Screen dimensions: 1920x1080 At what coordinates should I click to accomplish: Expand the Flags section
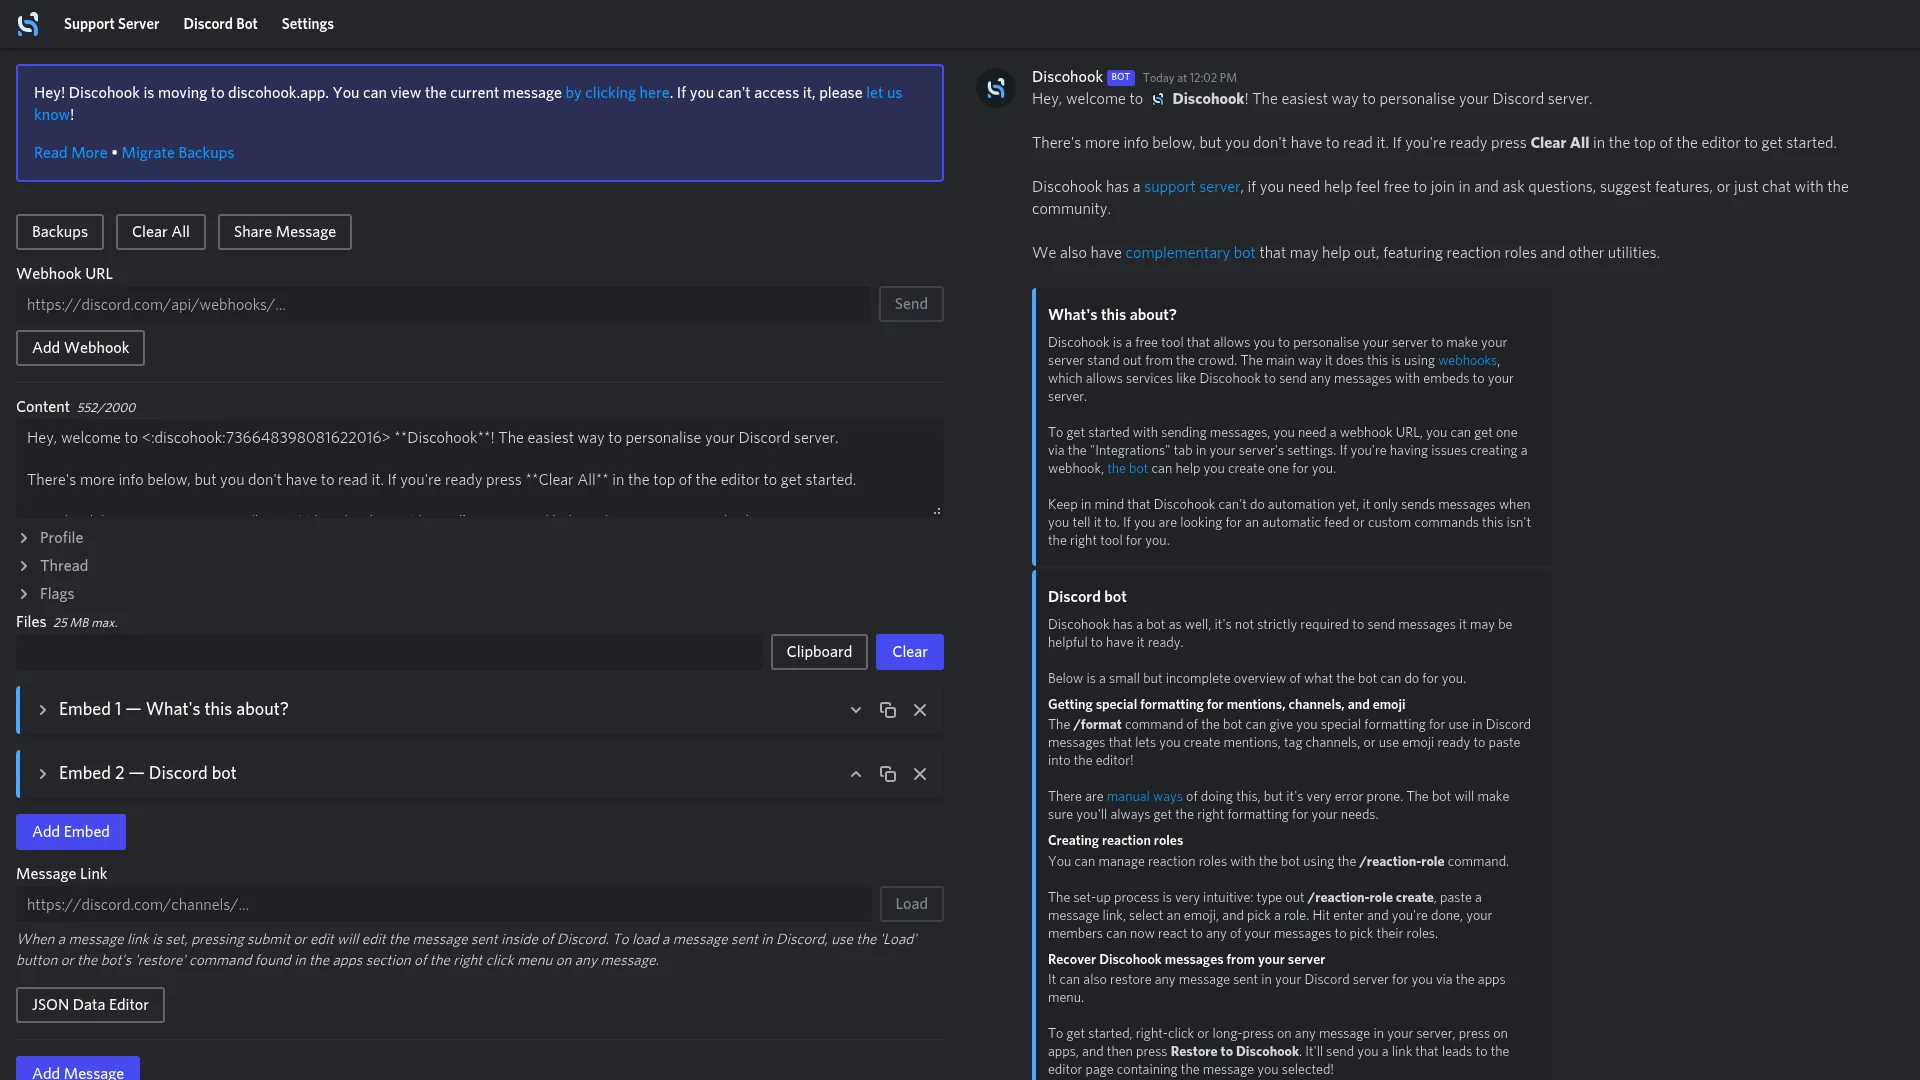(x=46, y=594)
